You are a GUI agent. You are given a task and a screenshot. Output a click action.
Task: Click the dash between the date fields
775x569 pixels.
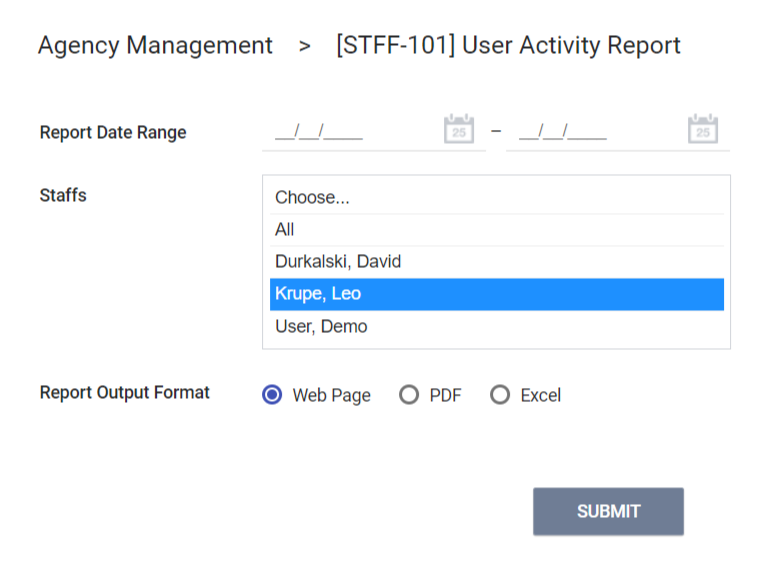[495, 131]
